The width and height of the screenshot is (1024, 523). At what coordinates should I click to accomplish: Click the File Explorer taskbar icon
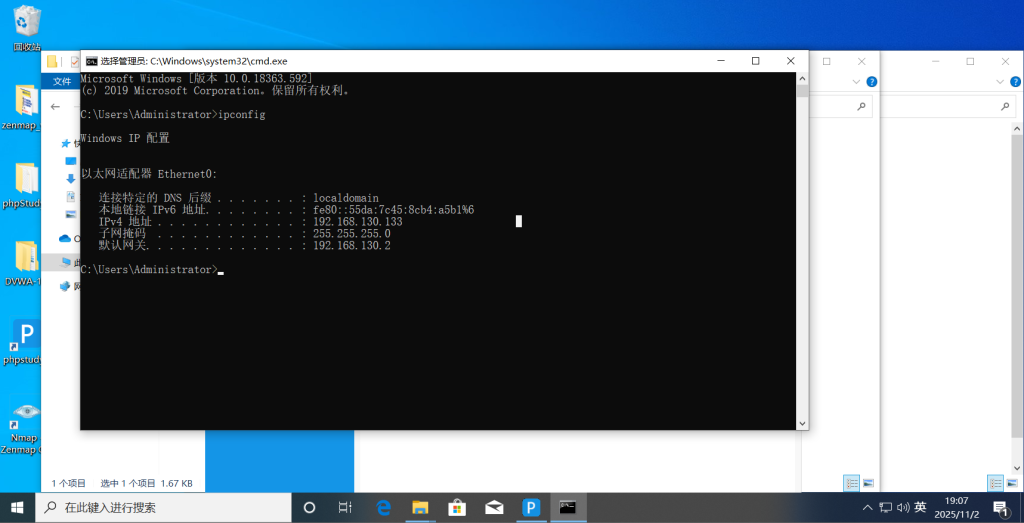[420, 507]
